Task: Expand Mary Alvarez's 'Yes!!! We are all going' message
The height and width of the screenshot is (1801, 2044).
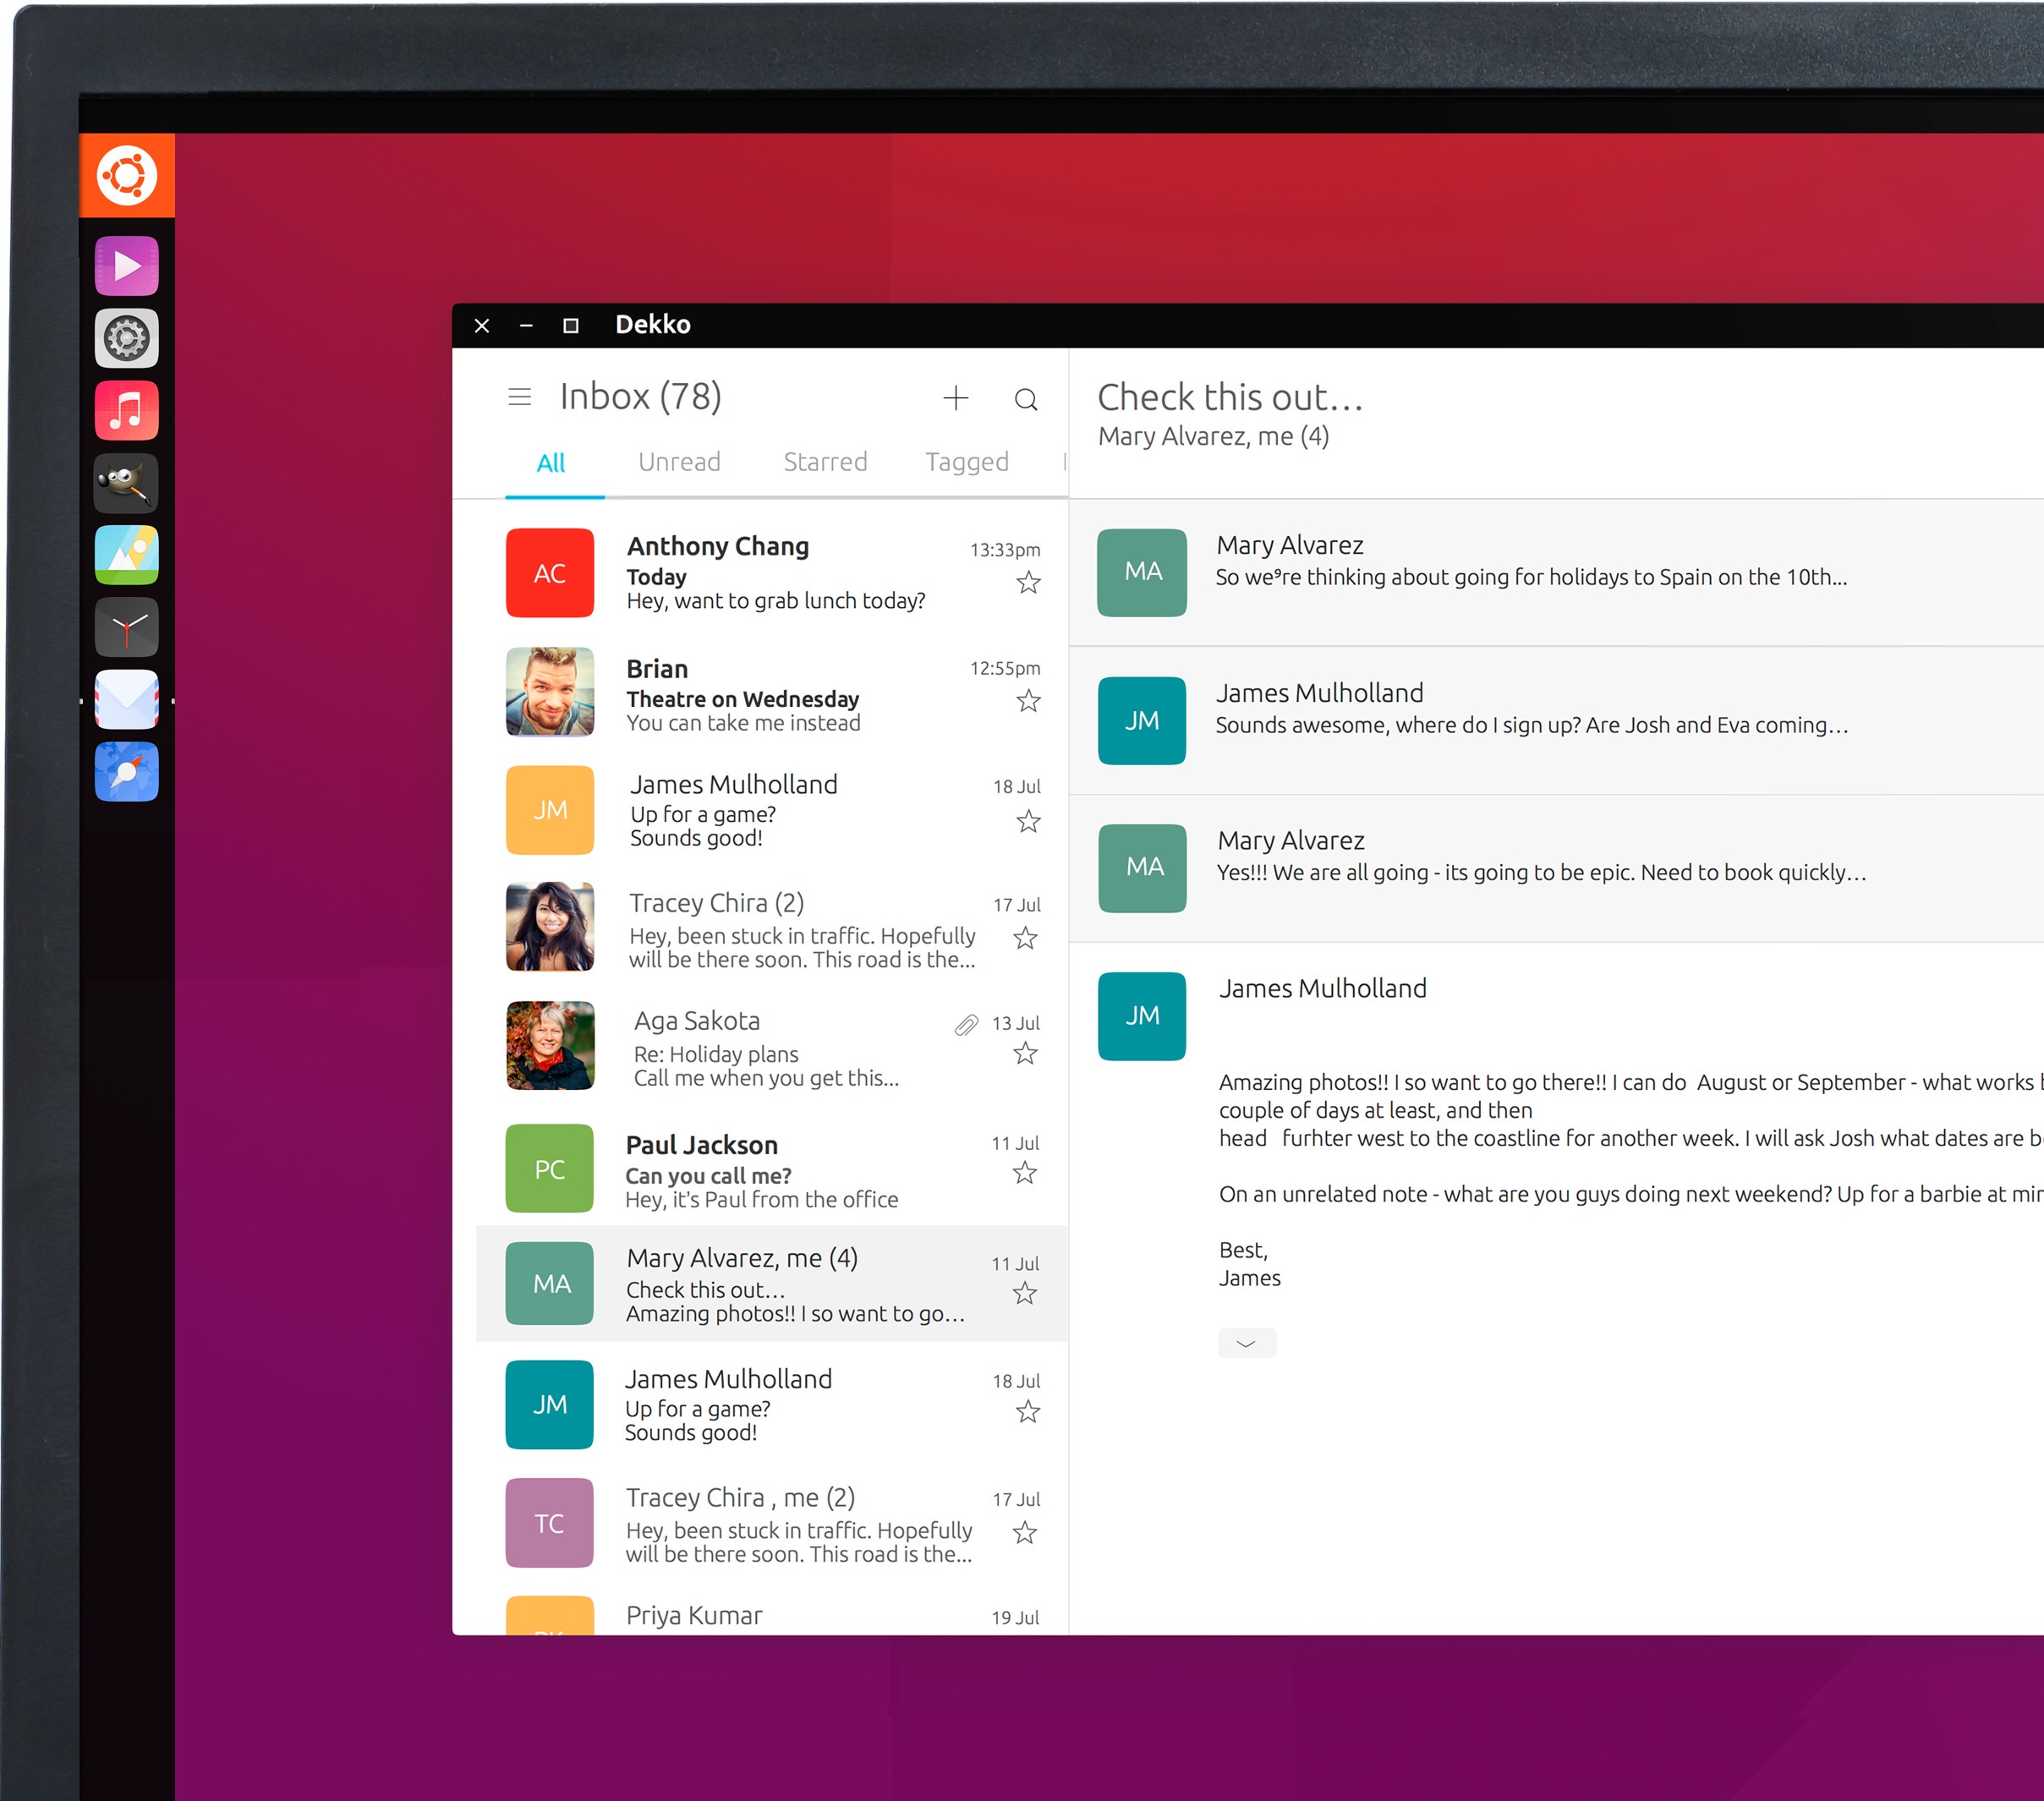Action: (1556, 869)
